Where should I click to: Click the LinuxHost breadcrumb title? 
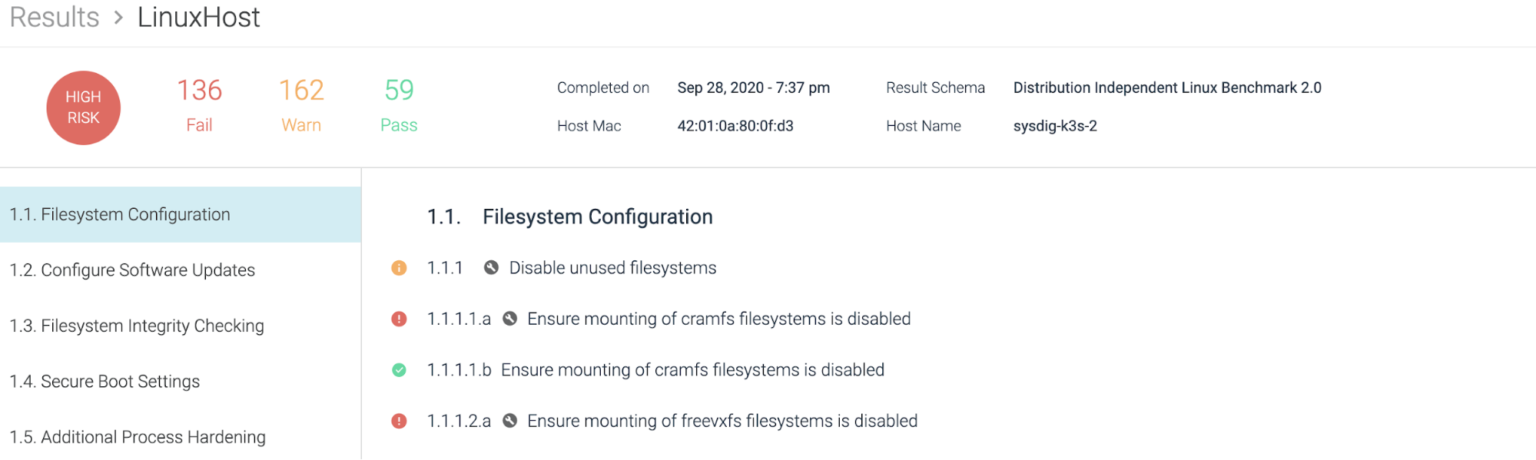199,18
